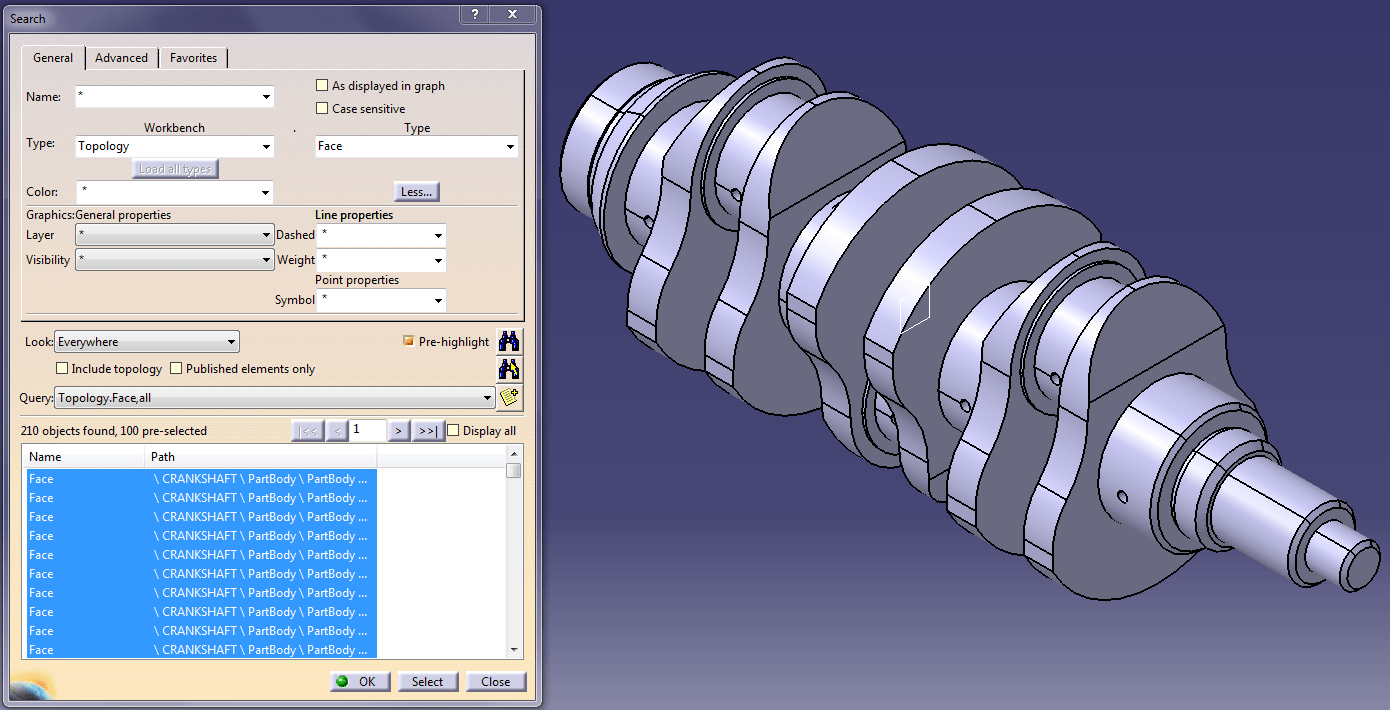Go to next results page
1390x710 pixels.
(398, 431)
